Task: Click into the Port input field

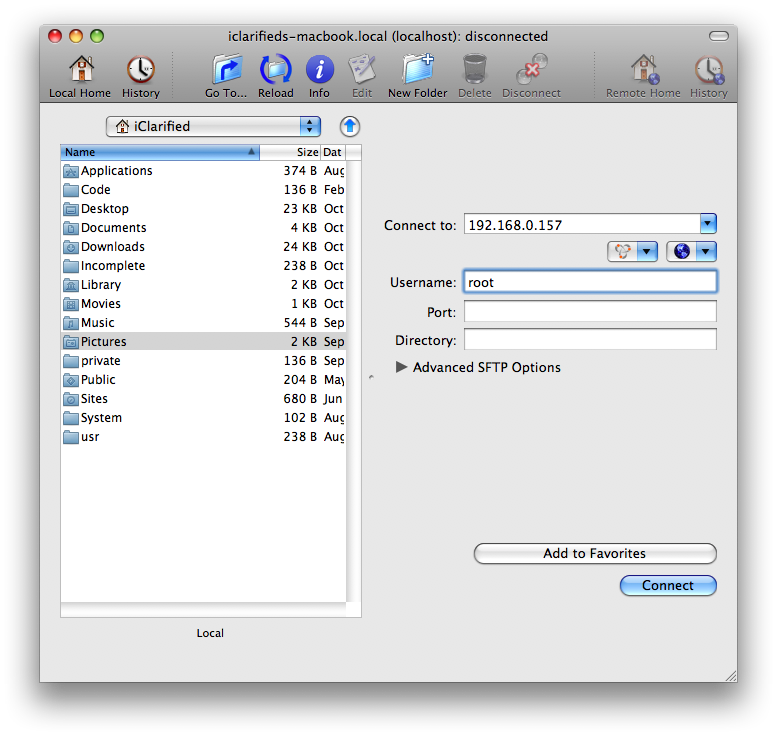Action: coord(590,312)
